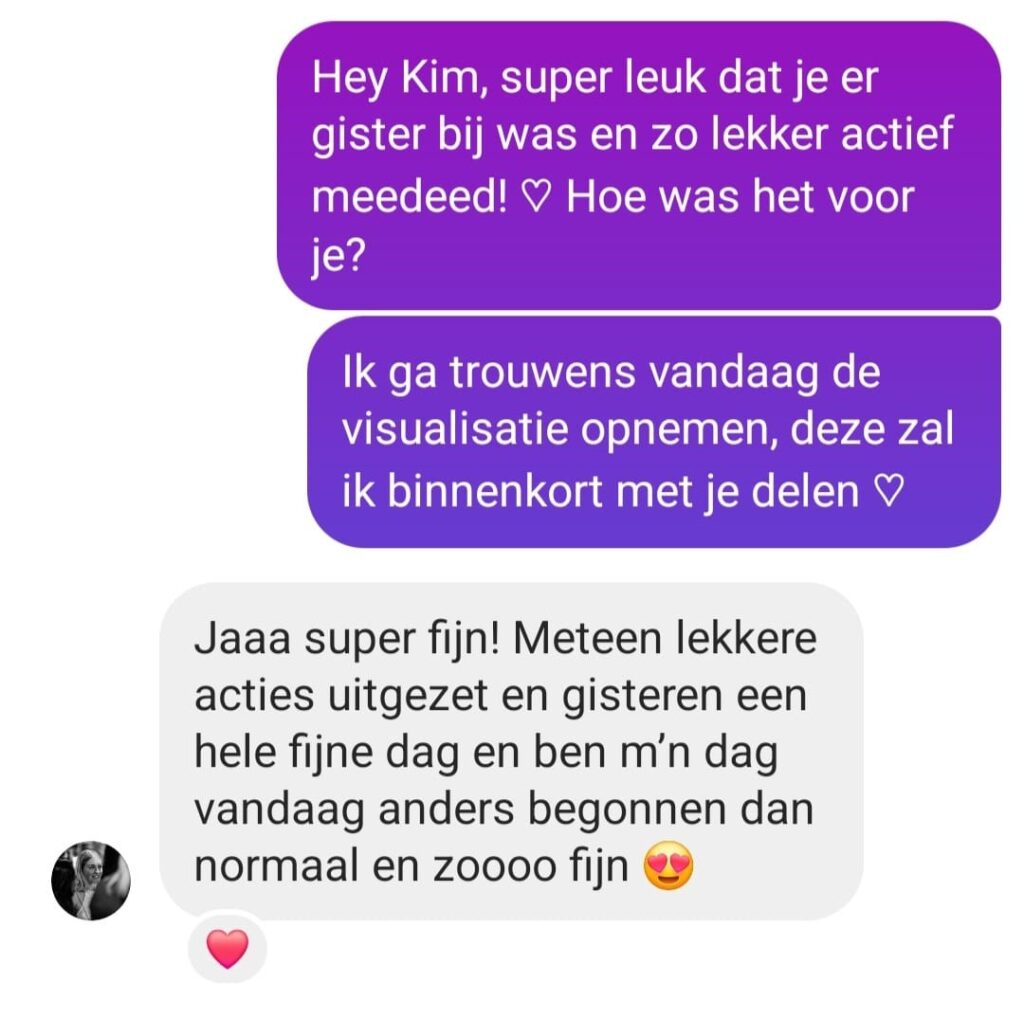The width and height of the screenshot is (1024, 1019).
Task: Click the word 'visualisatie' in the second message
Action: point(455,430)
